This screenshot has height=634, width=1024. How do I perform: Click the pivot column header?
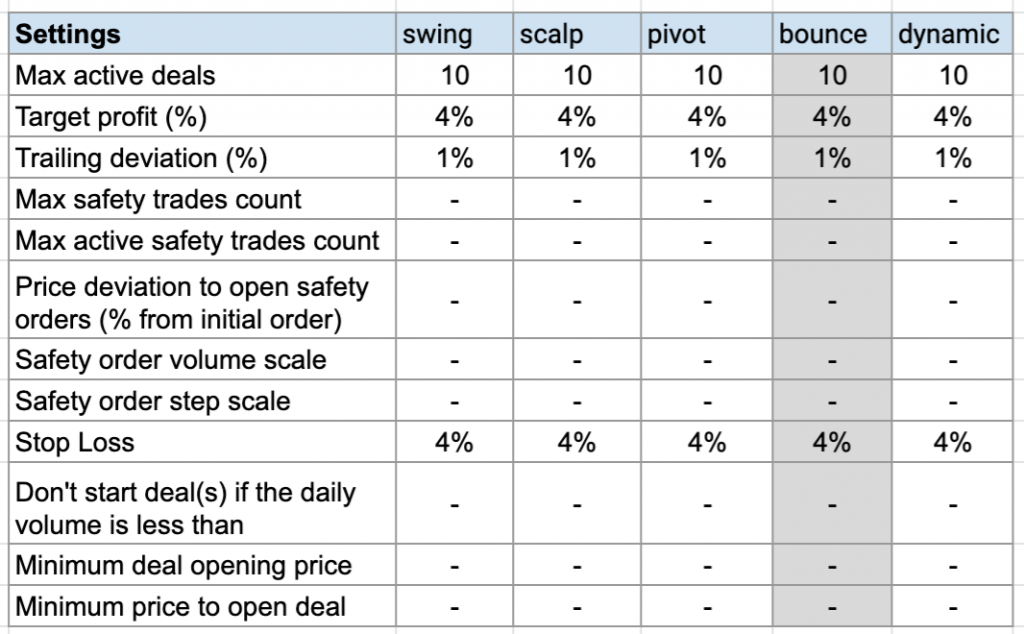(x=677, y=35)
